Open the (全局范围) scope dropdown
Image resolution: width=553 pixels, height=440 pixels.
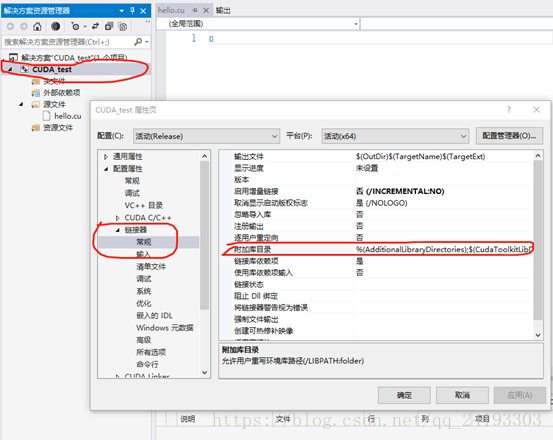tap(356, 24)
